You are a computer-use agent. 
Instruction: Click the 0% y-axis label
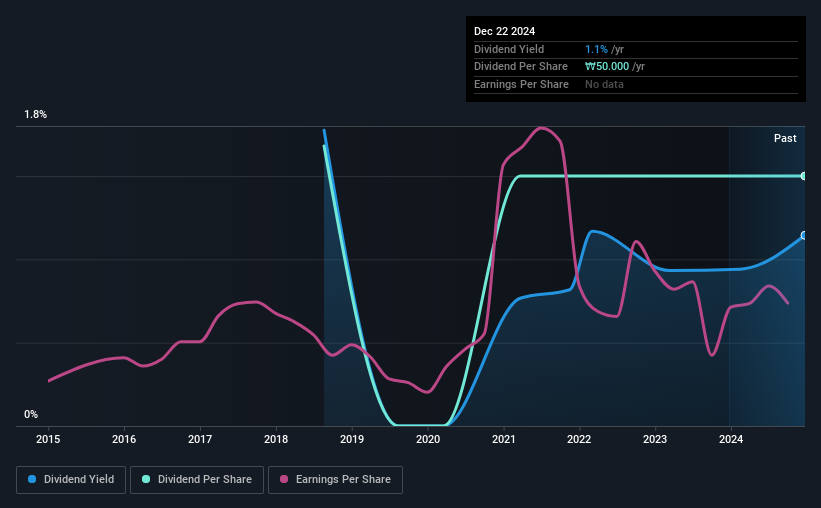(31, 414)
